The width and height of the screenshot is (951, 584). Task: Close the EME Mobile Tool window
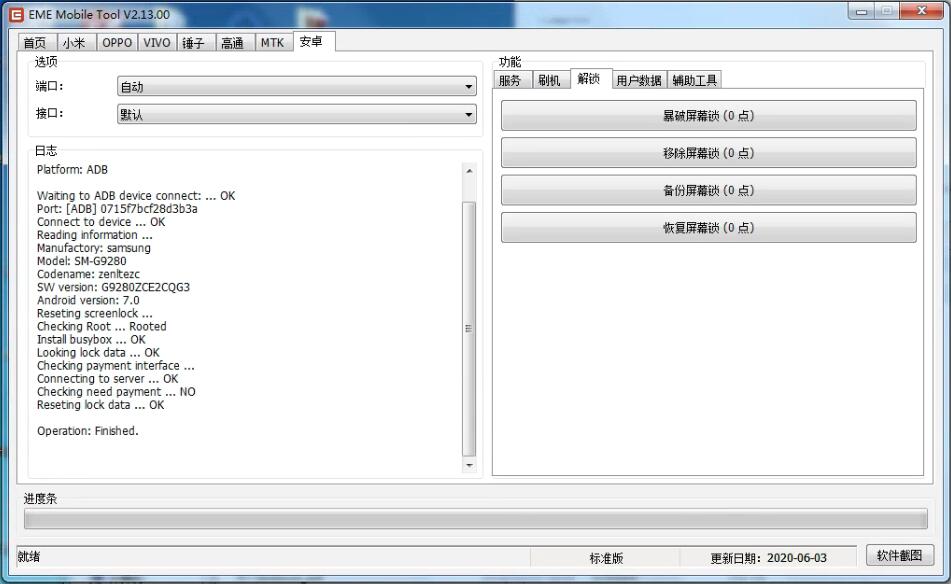(921, 11)
